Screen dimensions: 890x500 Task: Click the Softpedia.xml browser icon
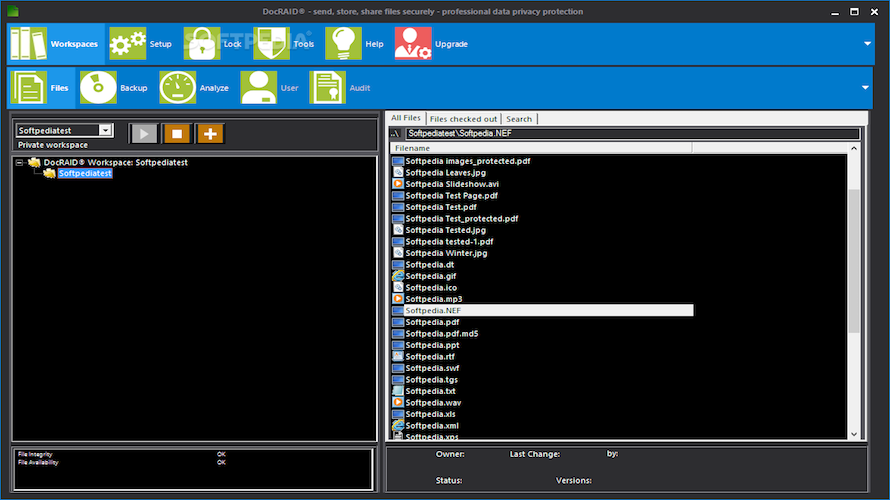[398, 426]
